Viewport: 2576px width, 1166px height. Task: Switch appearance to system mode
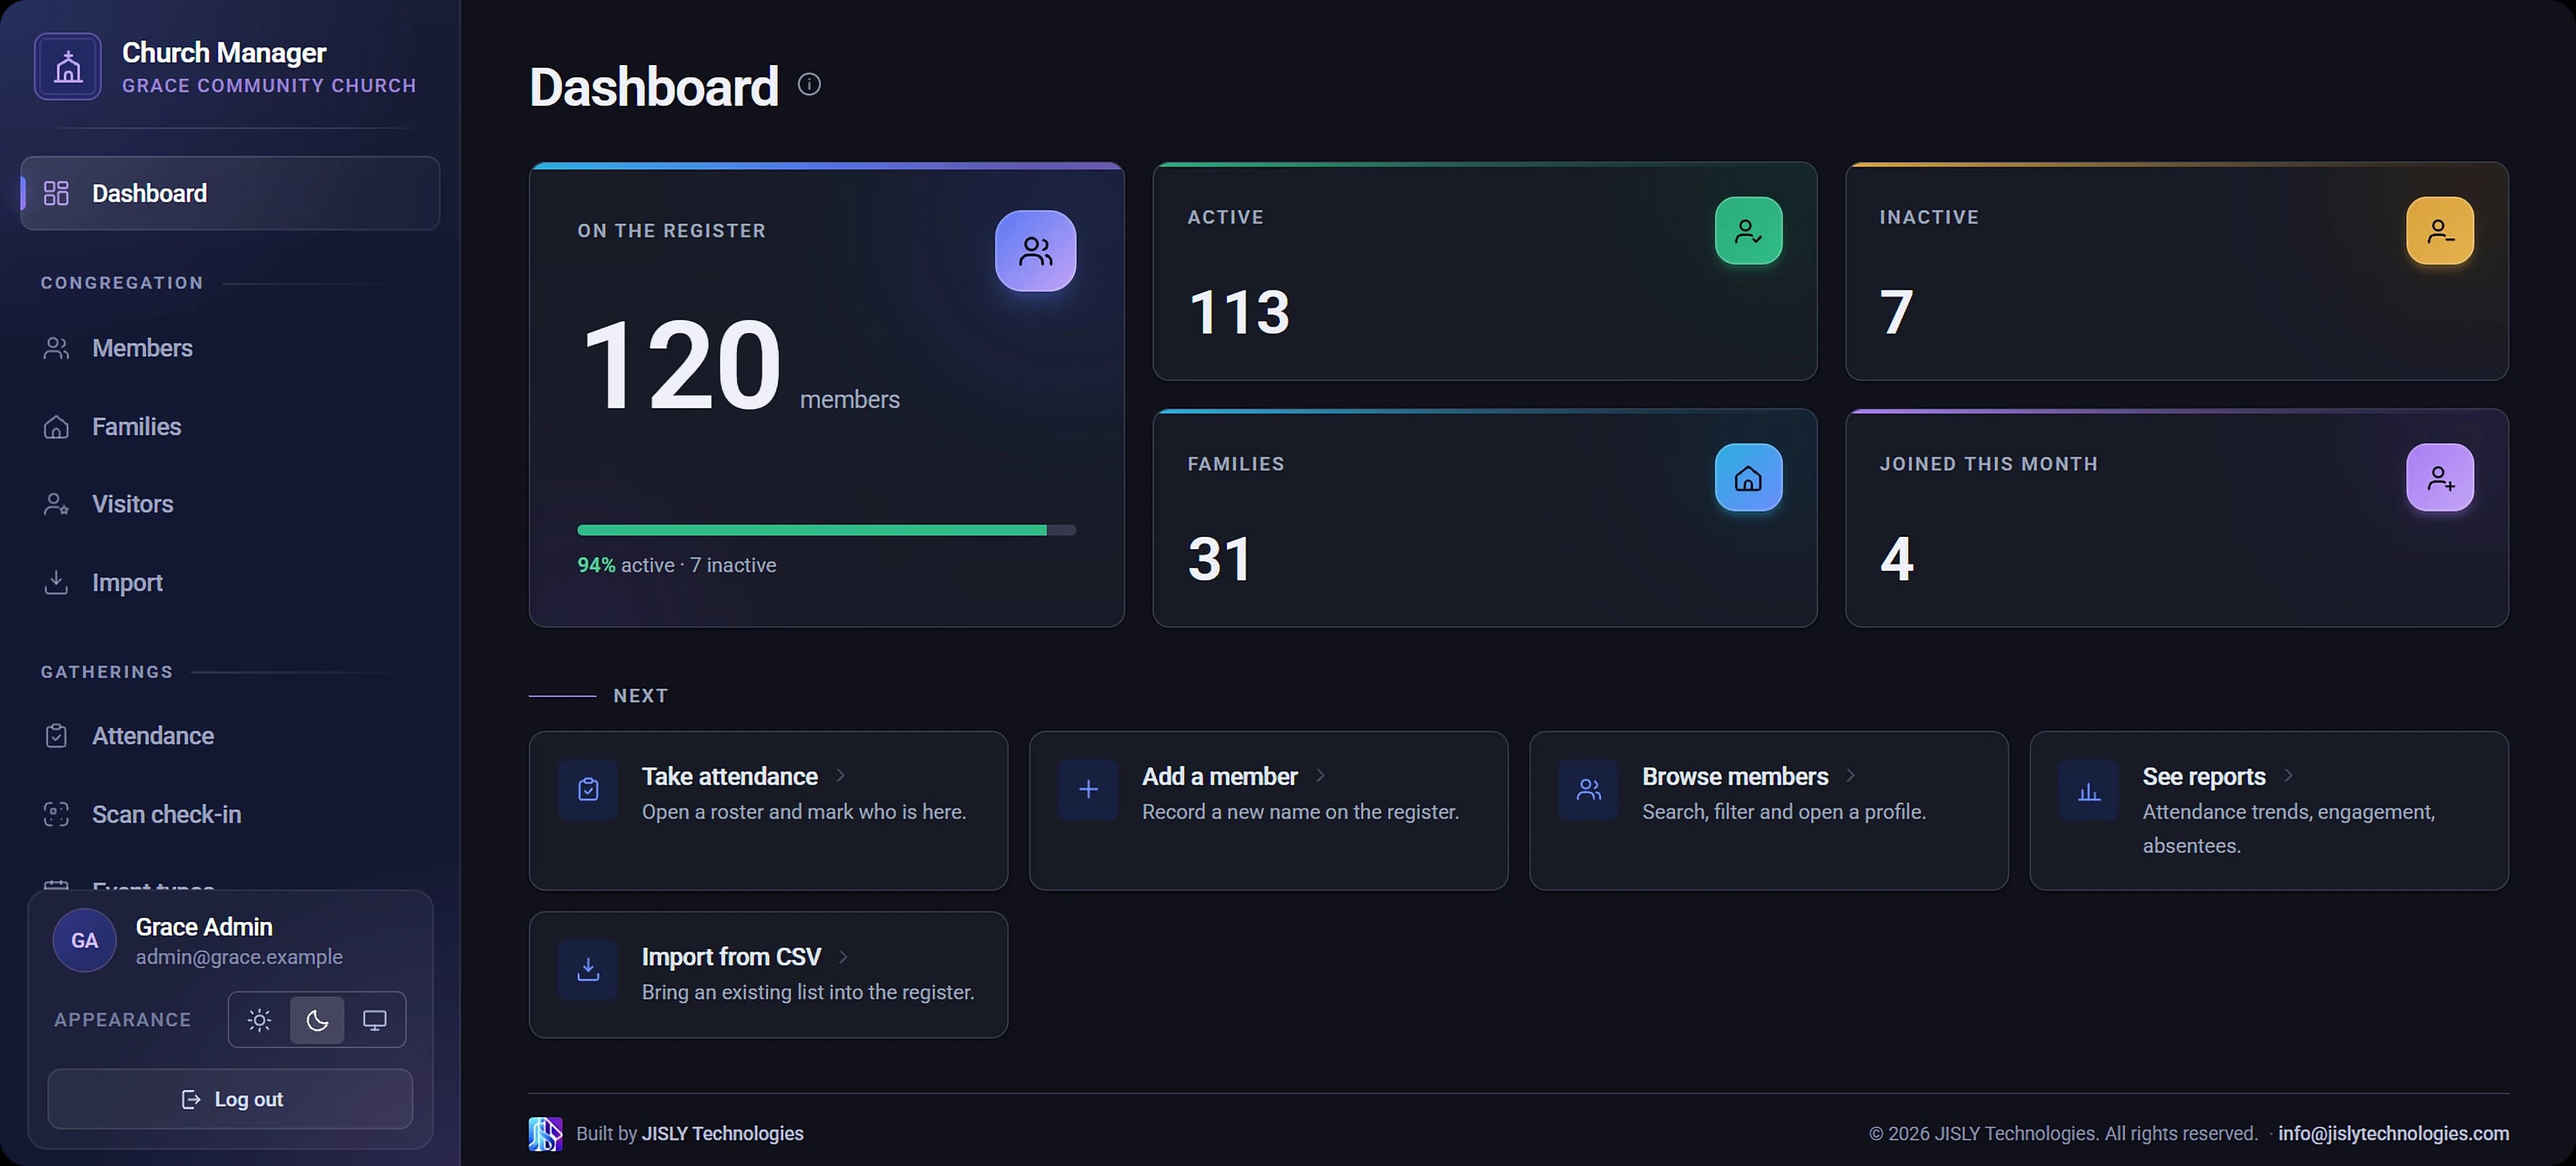[x=374, y=1020]
